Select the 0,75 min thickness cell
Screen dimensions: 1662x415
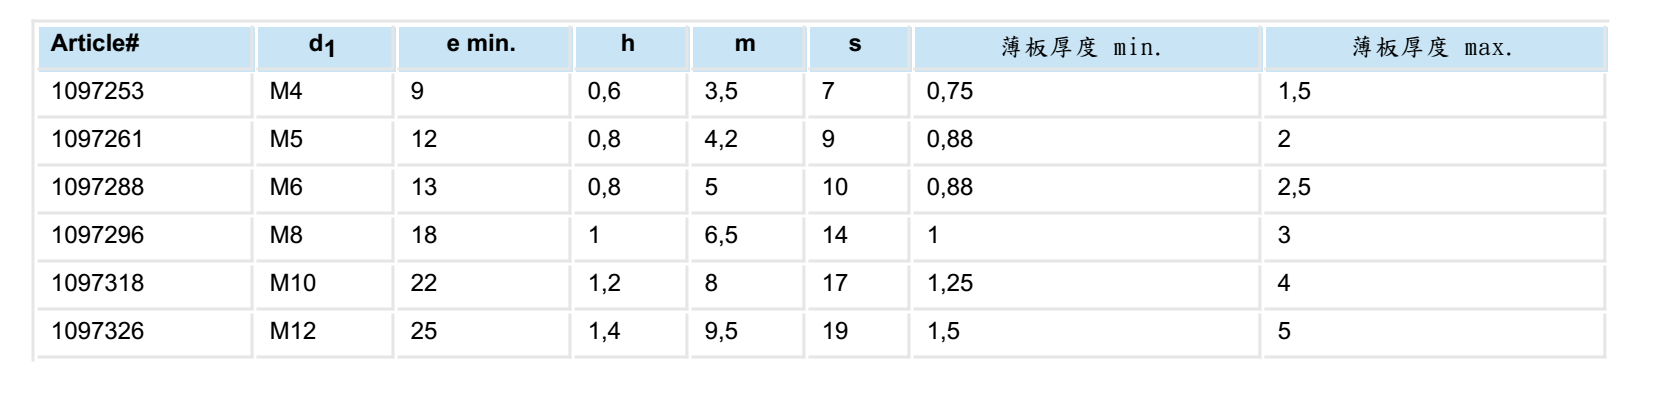1087,91
